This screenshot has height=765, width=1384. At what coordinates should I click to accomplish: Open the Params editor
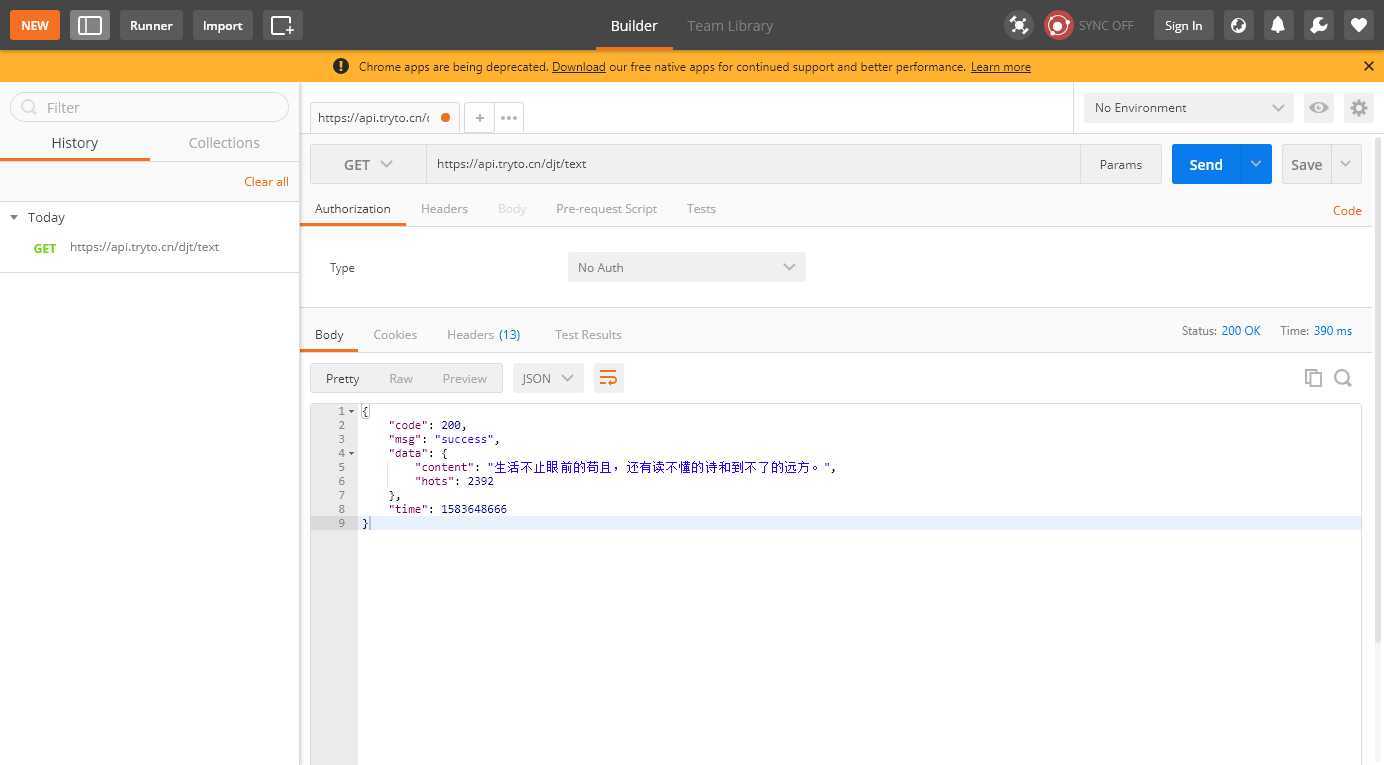coord(1120,164)
